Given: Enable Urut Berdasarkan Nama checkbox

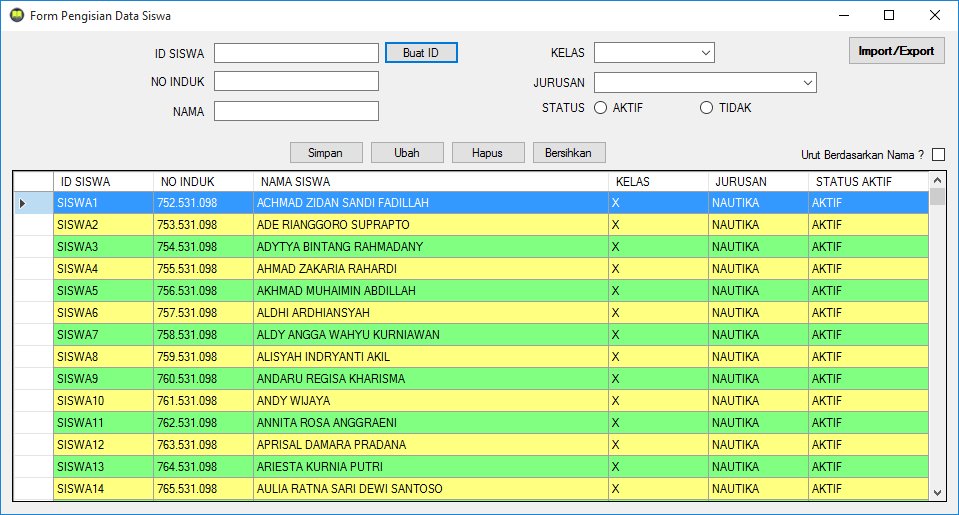Looking at the screenshot, I should [x=938, y=155].
